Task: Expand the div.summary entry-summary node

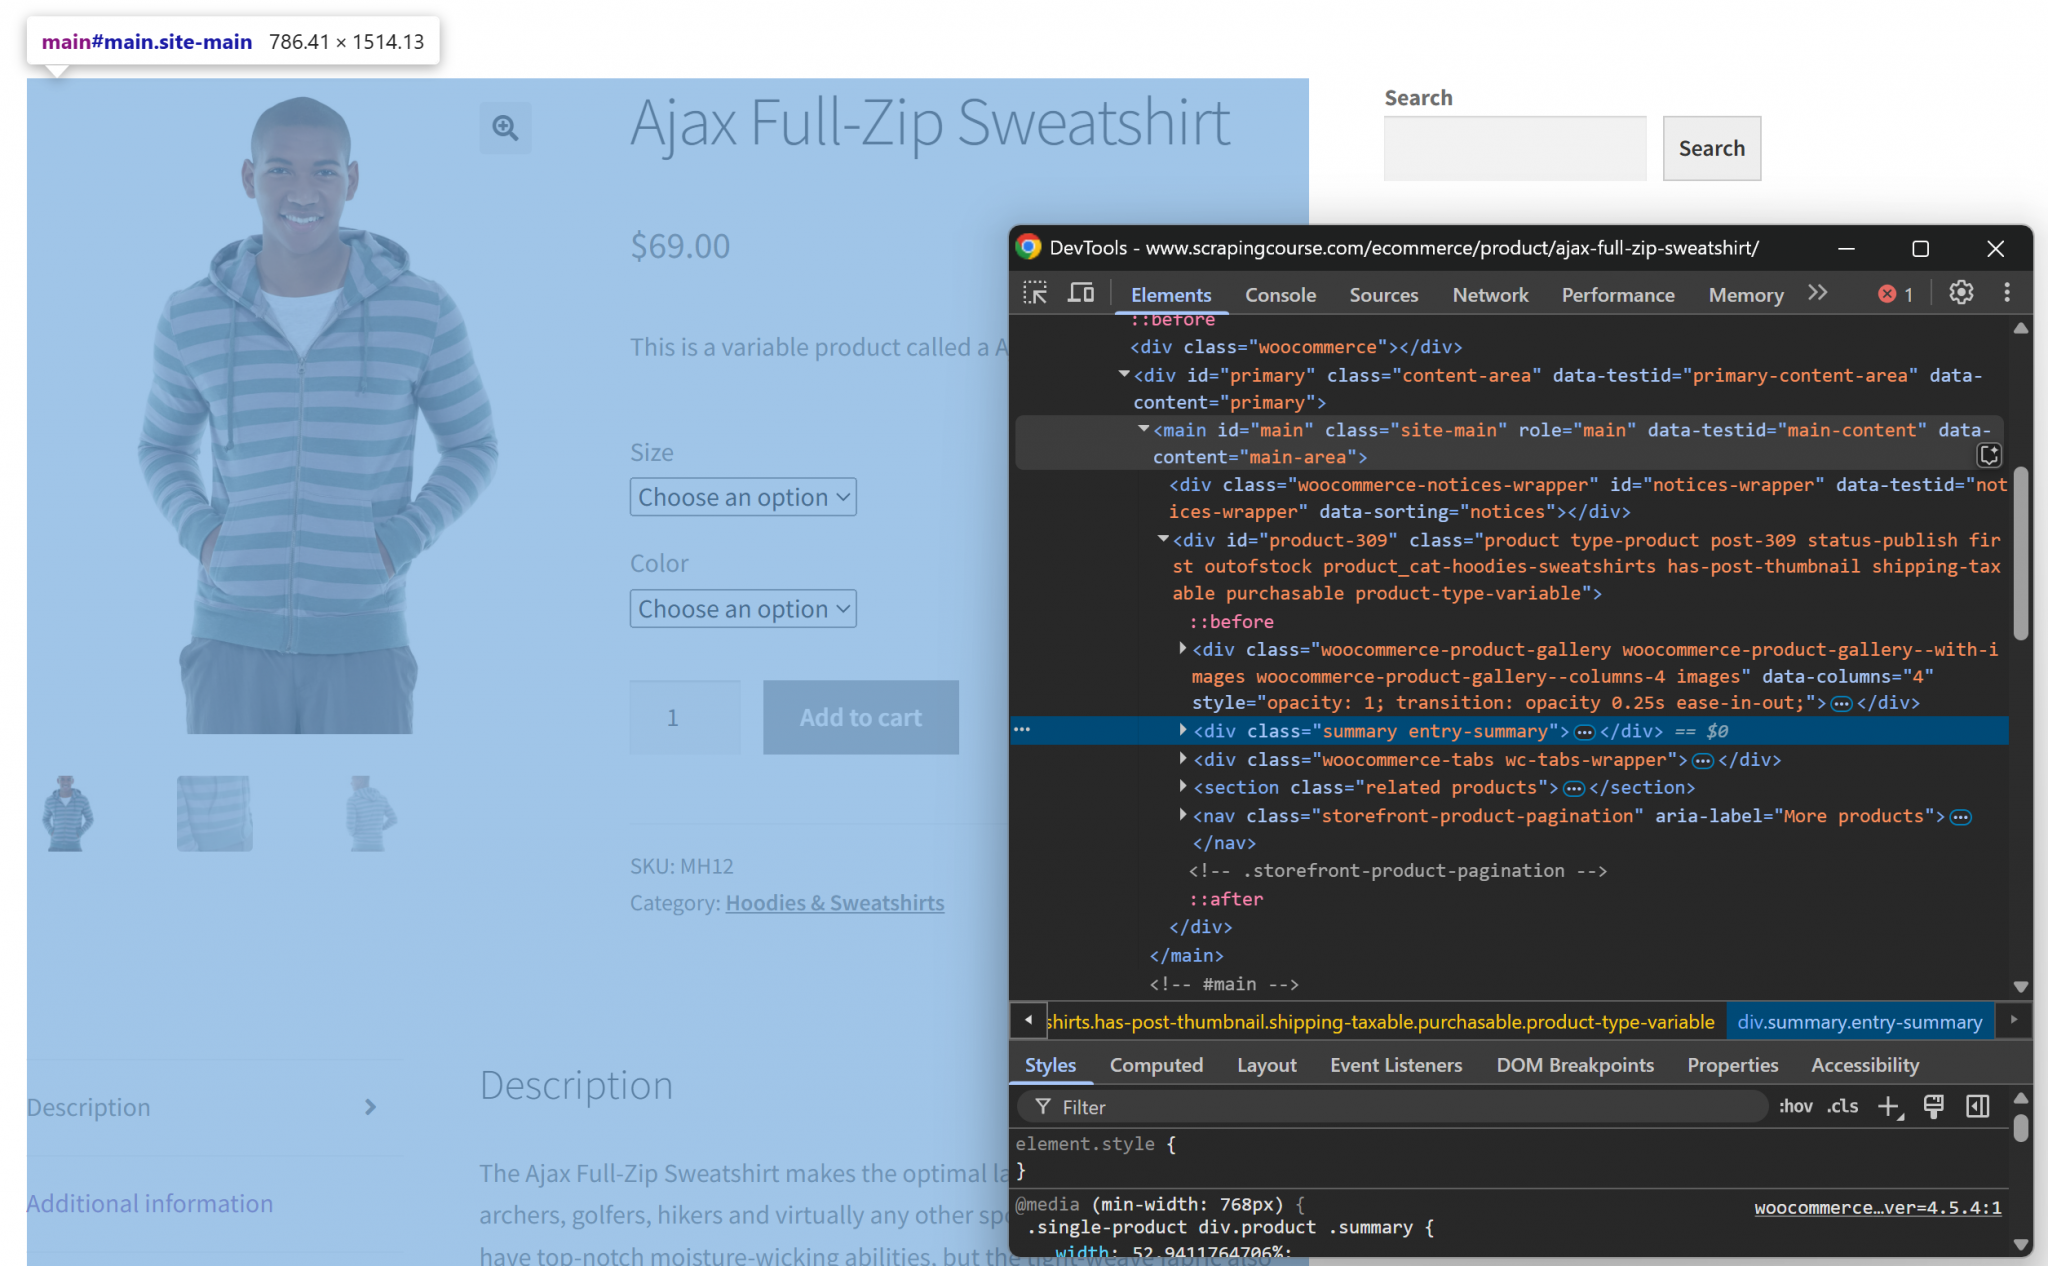Action: 1184,731
